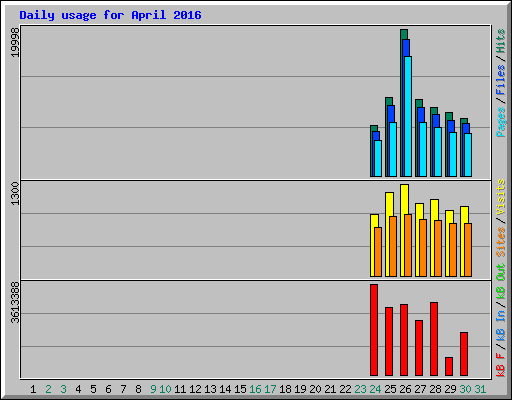Click day 30 on the x-axis
Image resolution: width=512 pixels, height=400 pixels.
[465, 389]
